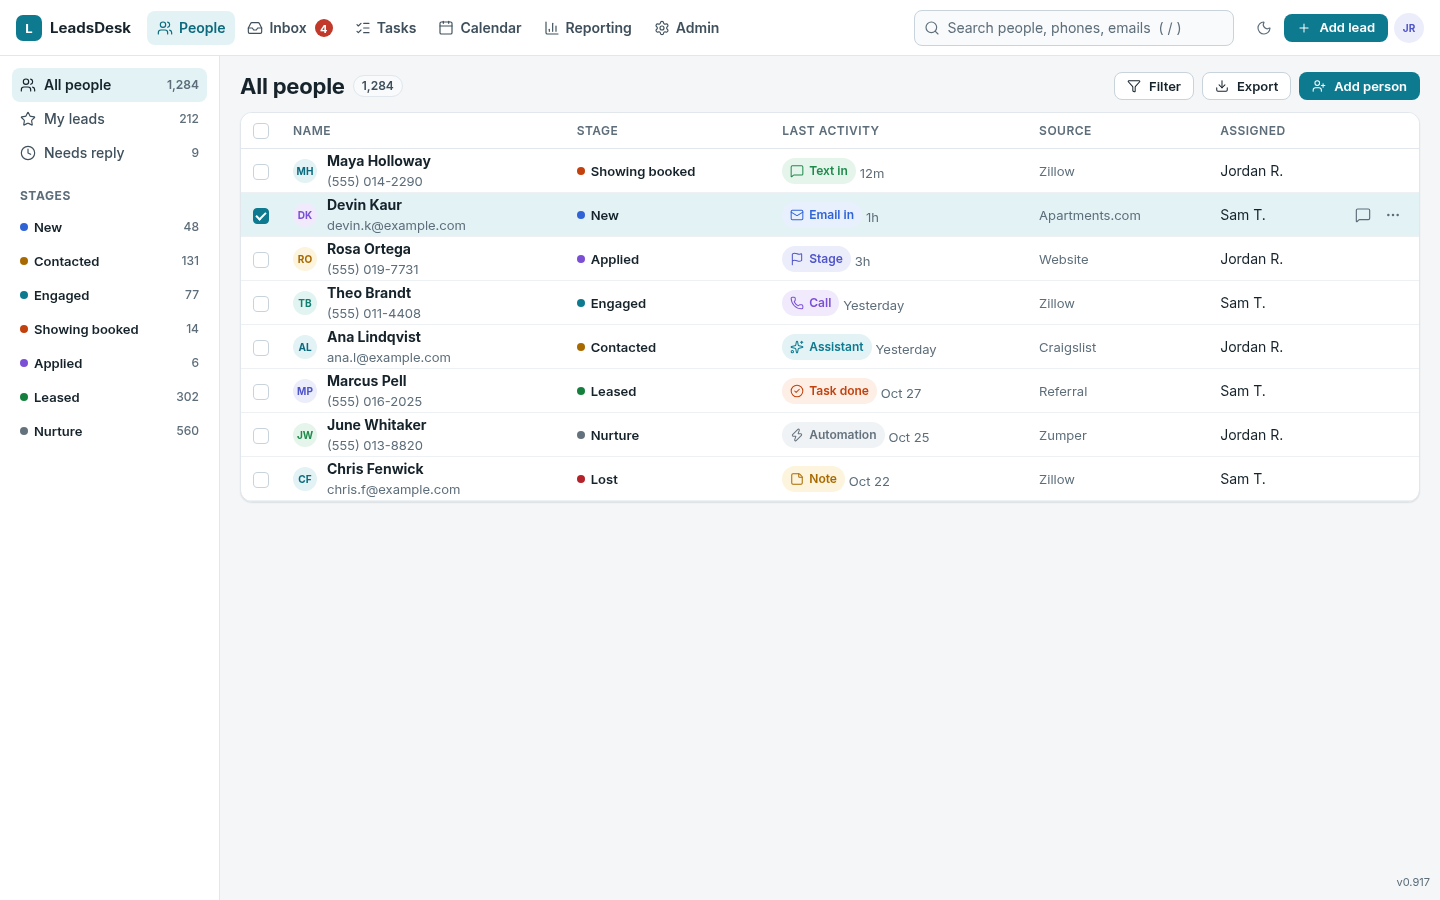Click the Export button

click(1246, 86)
